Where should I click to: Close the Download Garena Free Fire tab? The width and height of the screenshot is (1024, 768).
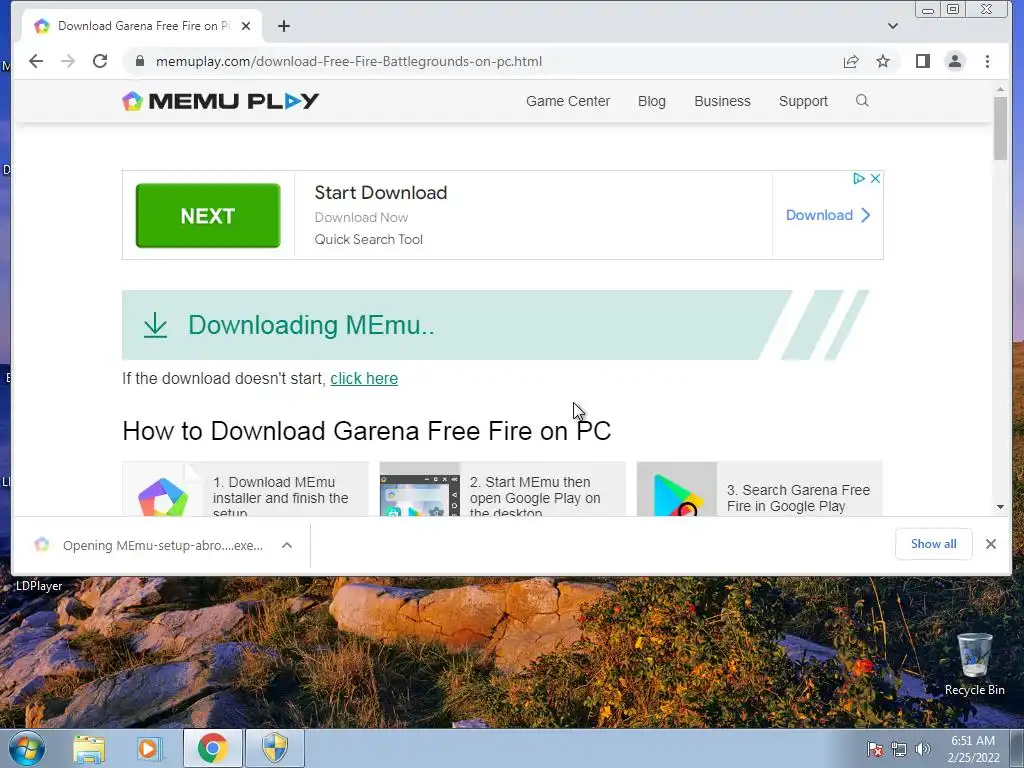click(246, 26)
